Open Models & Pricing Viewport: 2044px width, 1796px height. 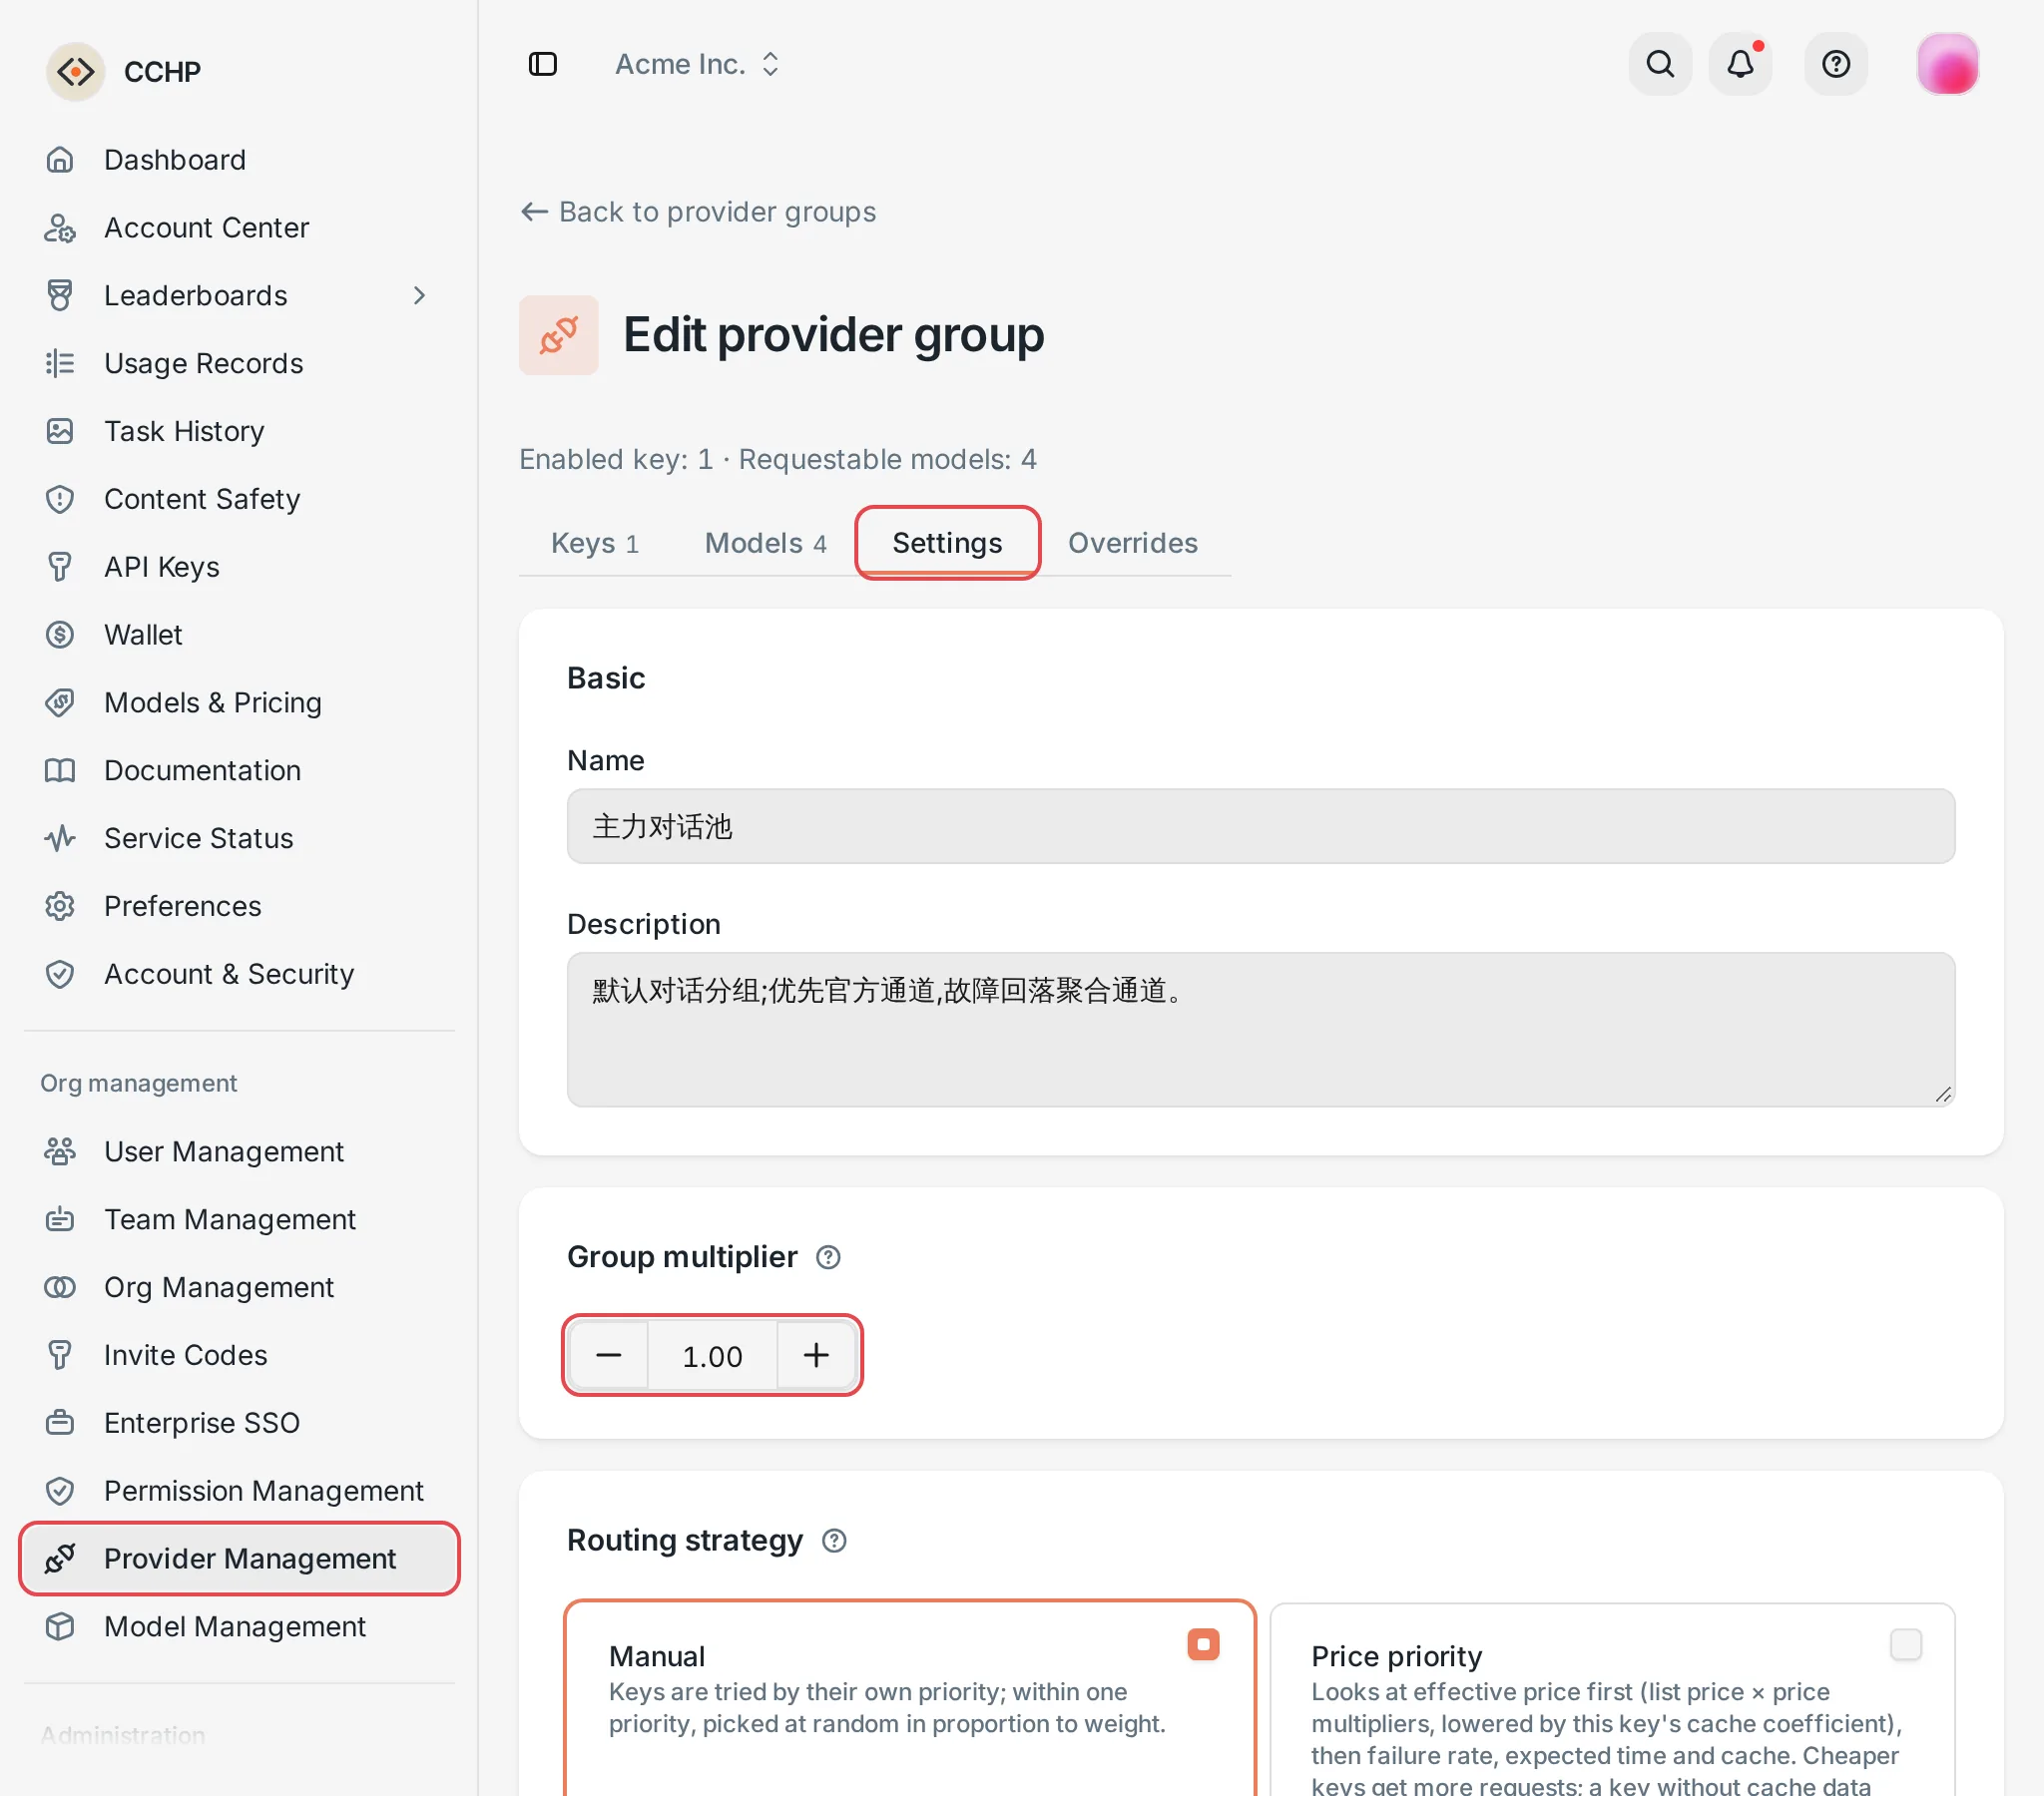point(239,702)
